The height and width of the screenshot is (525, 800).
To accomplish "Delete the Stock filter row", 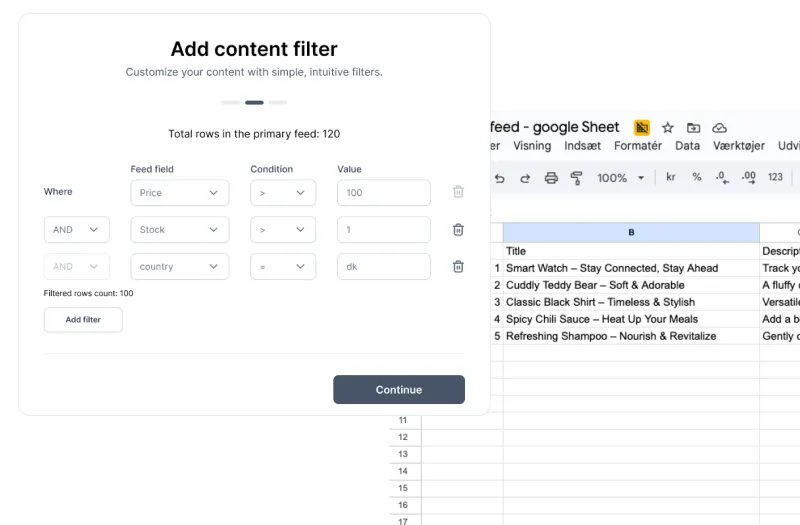I will [458, 230].
